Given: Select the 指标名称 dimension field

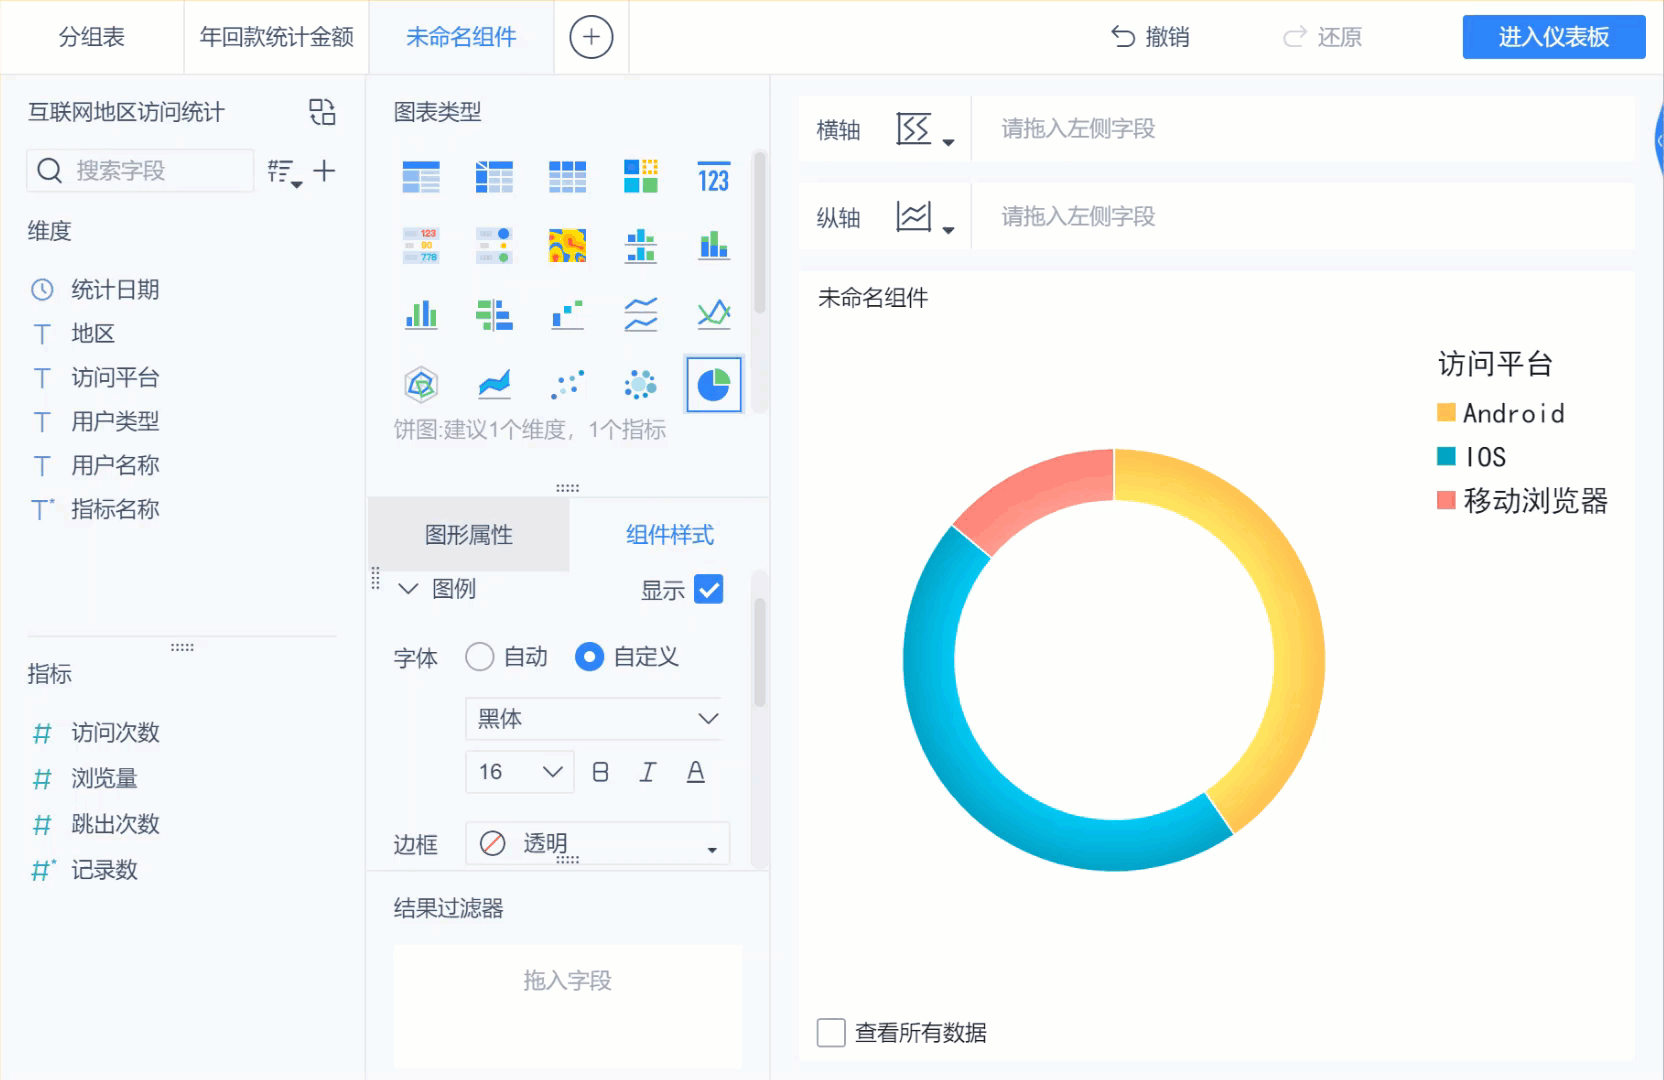Looking at the screenshot, I should (115, 510).
